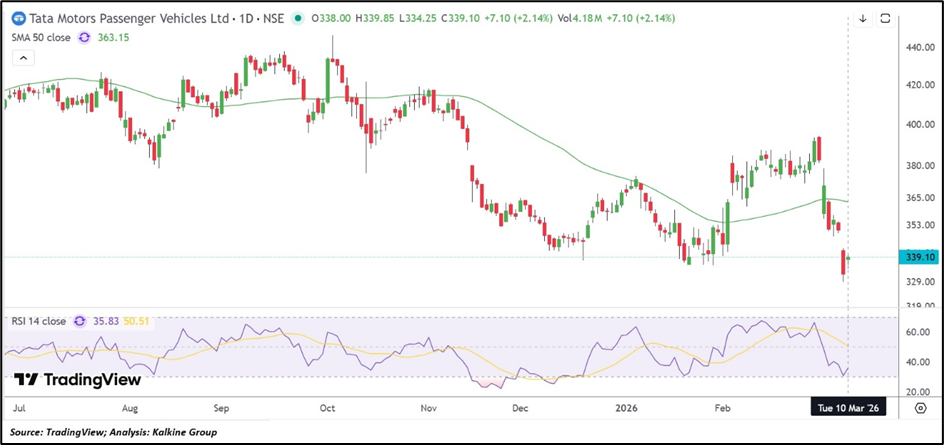Click the Tue 10 Mar '26 date label
The width and height of the screenshot is (944, 445).
849,409
